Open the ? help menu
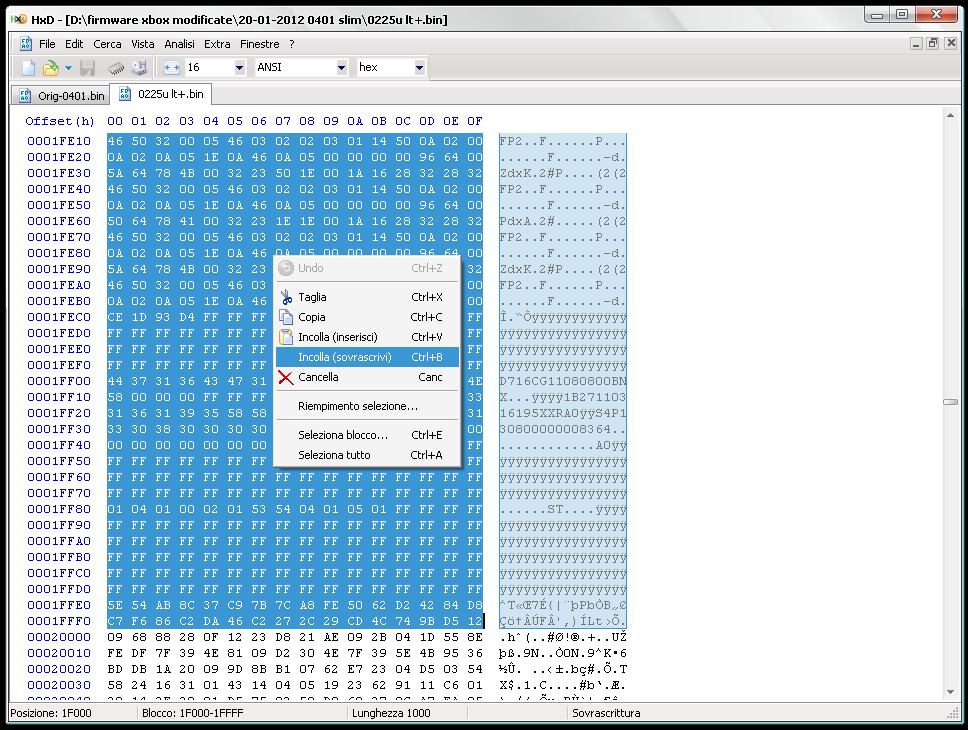The height and width of the screenshot is (730, 968). click(x=291, y=44)
